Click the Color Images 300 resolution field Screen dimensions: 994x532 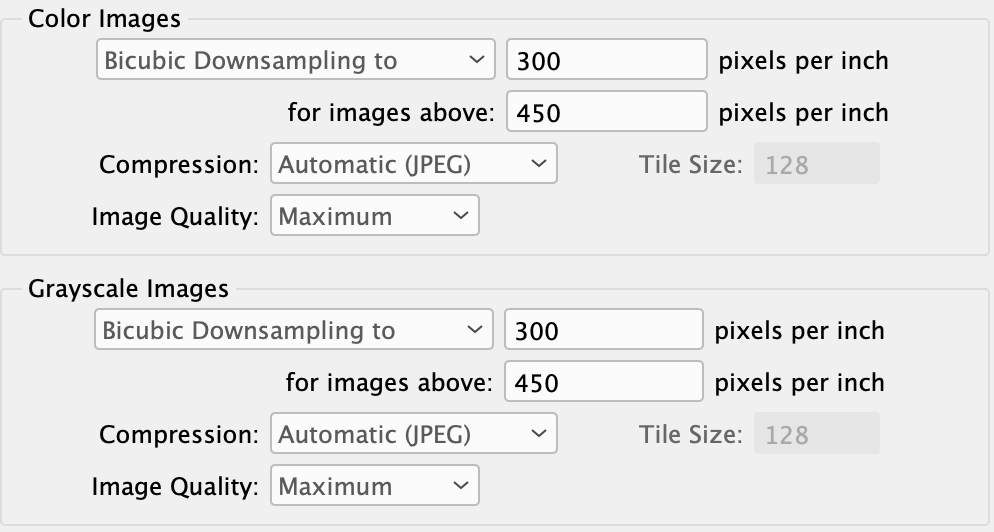[607, 60]
